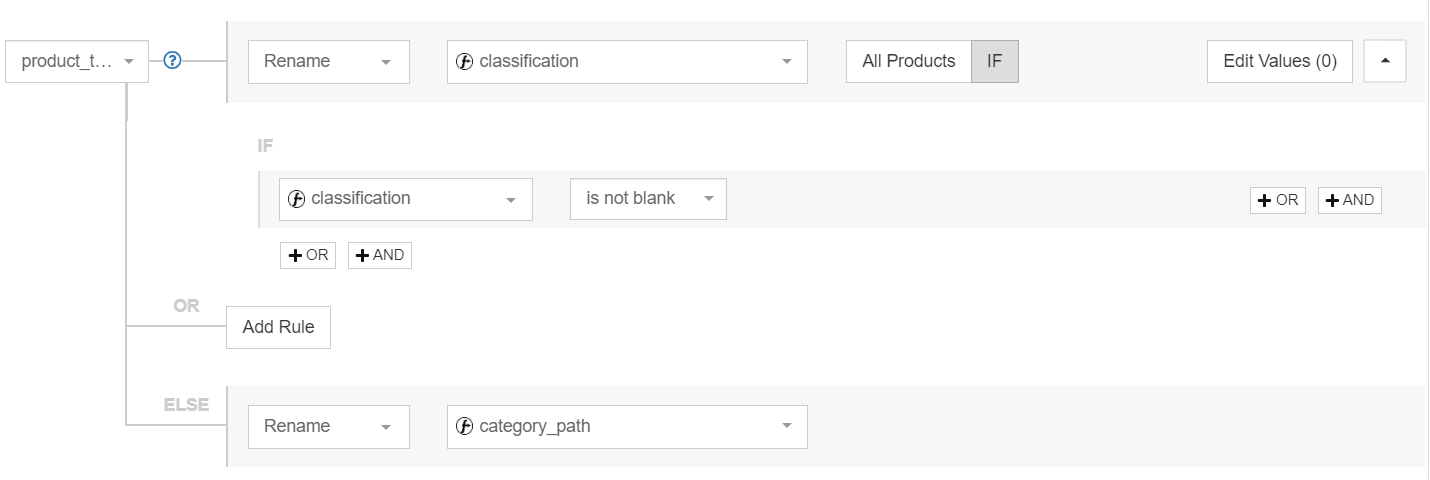Click function icon in top classification field
The height and width of the screenshot is (480, 1430).
coord(464,61)
